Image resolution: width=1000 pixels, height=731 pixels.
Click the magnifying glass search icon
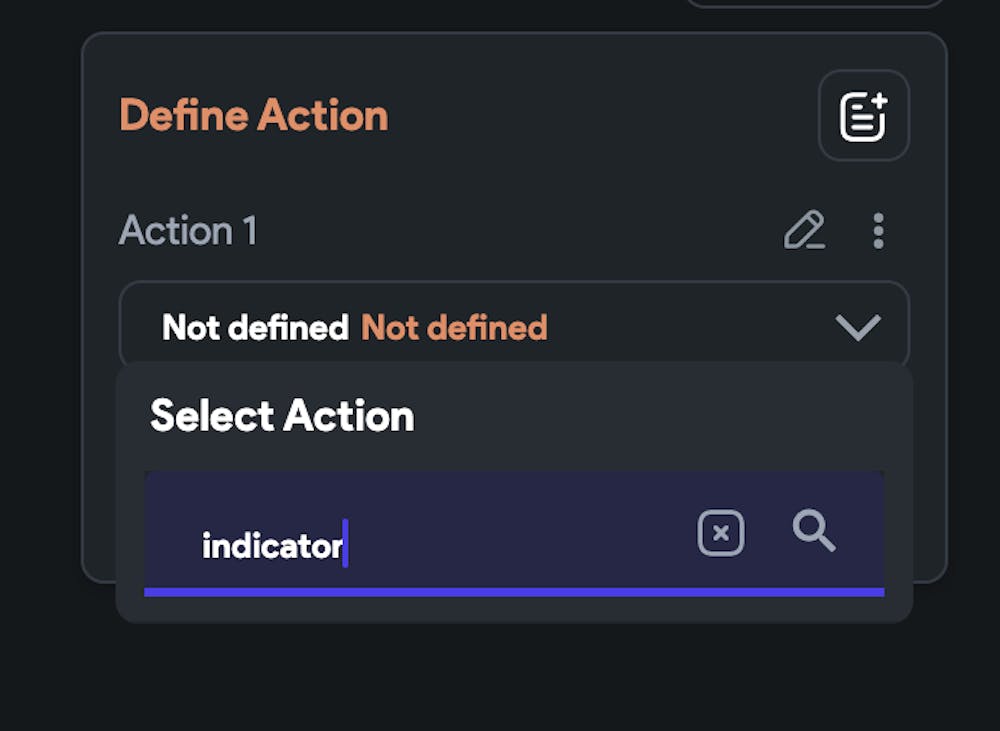pyautogui.click(x=814, y=531)
